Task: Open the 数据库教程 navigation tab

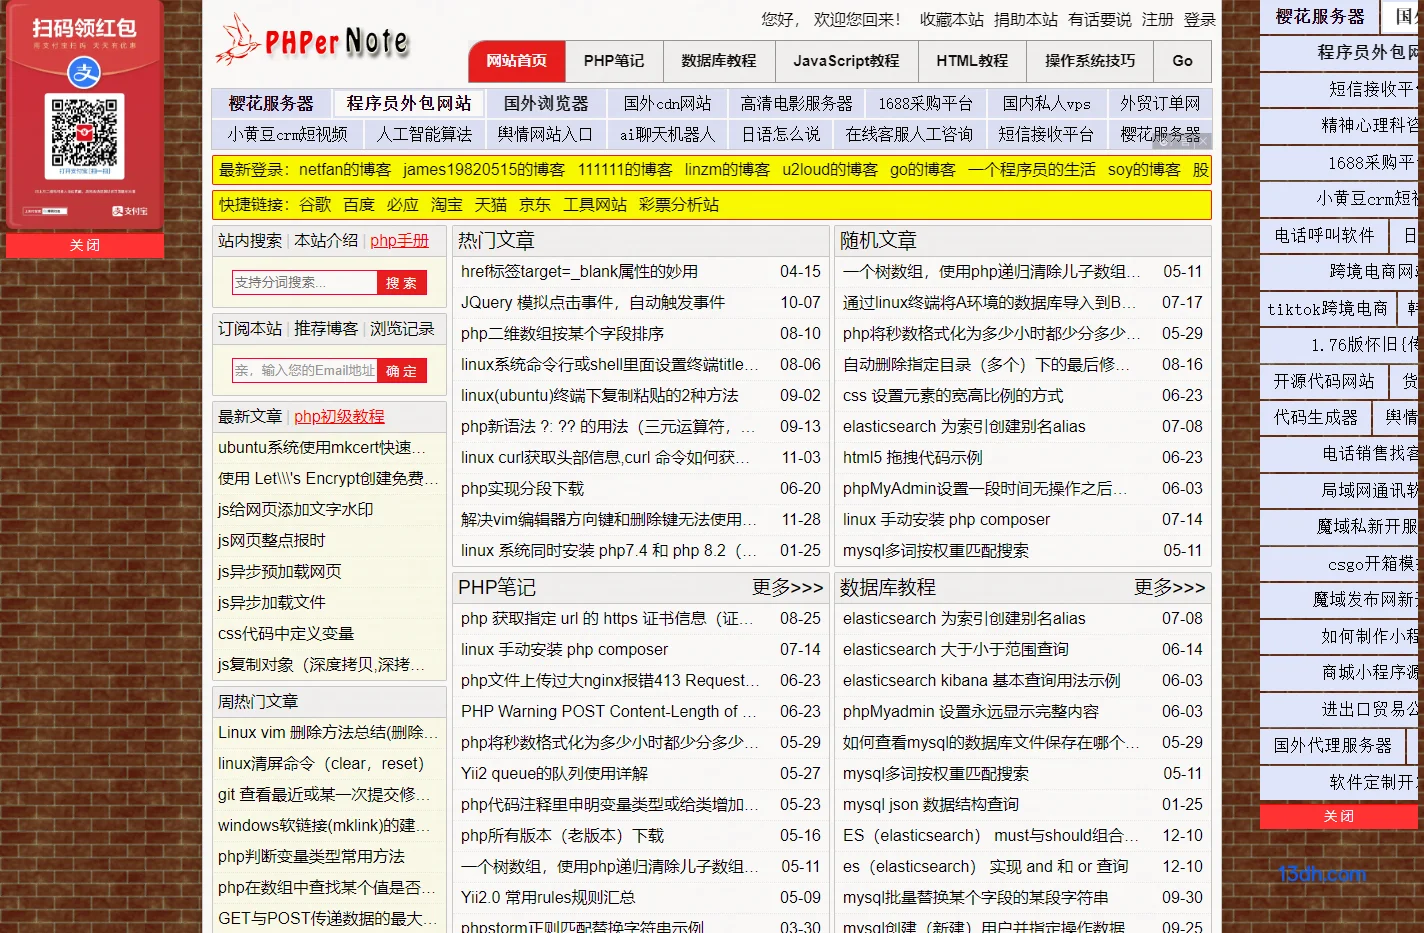Action: coord(719,61)
